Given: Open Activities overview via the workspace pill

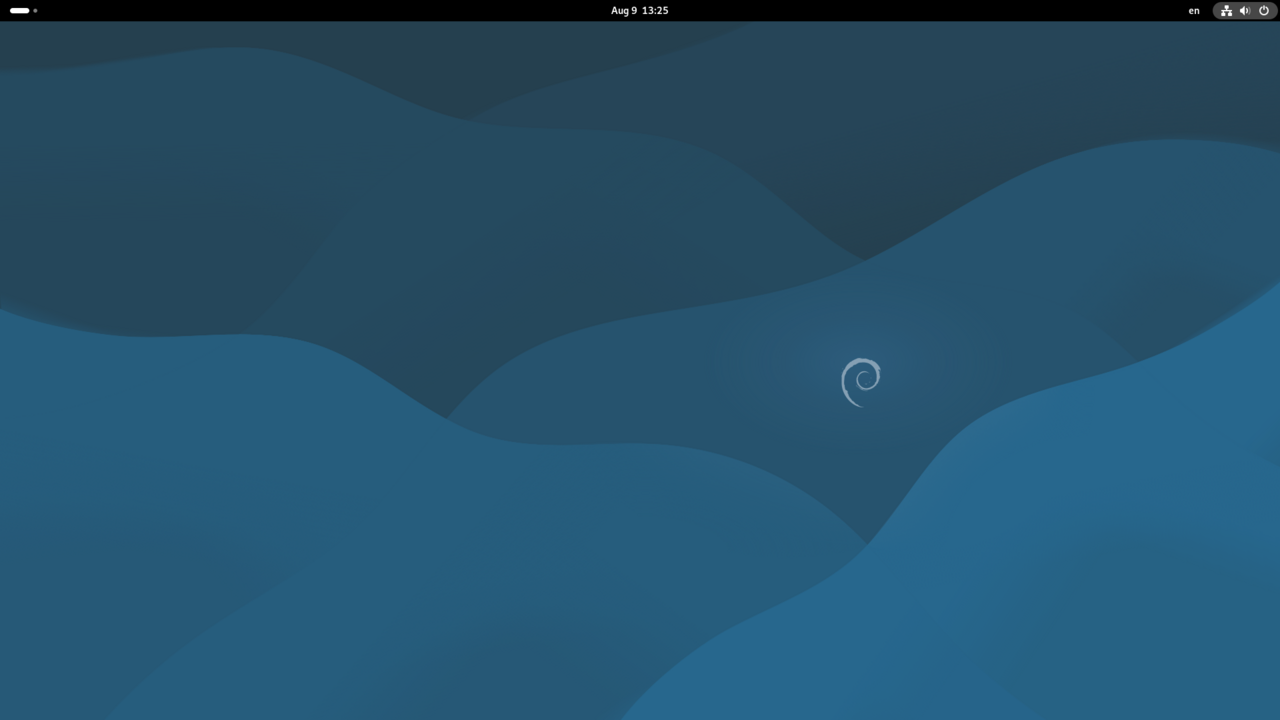Looking at the screenshot, I should click(19, 11).
